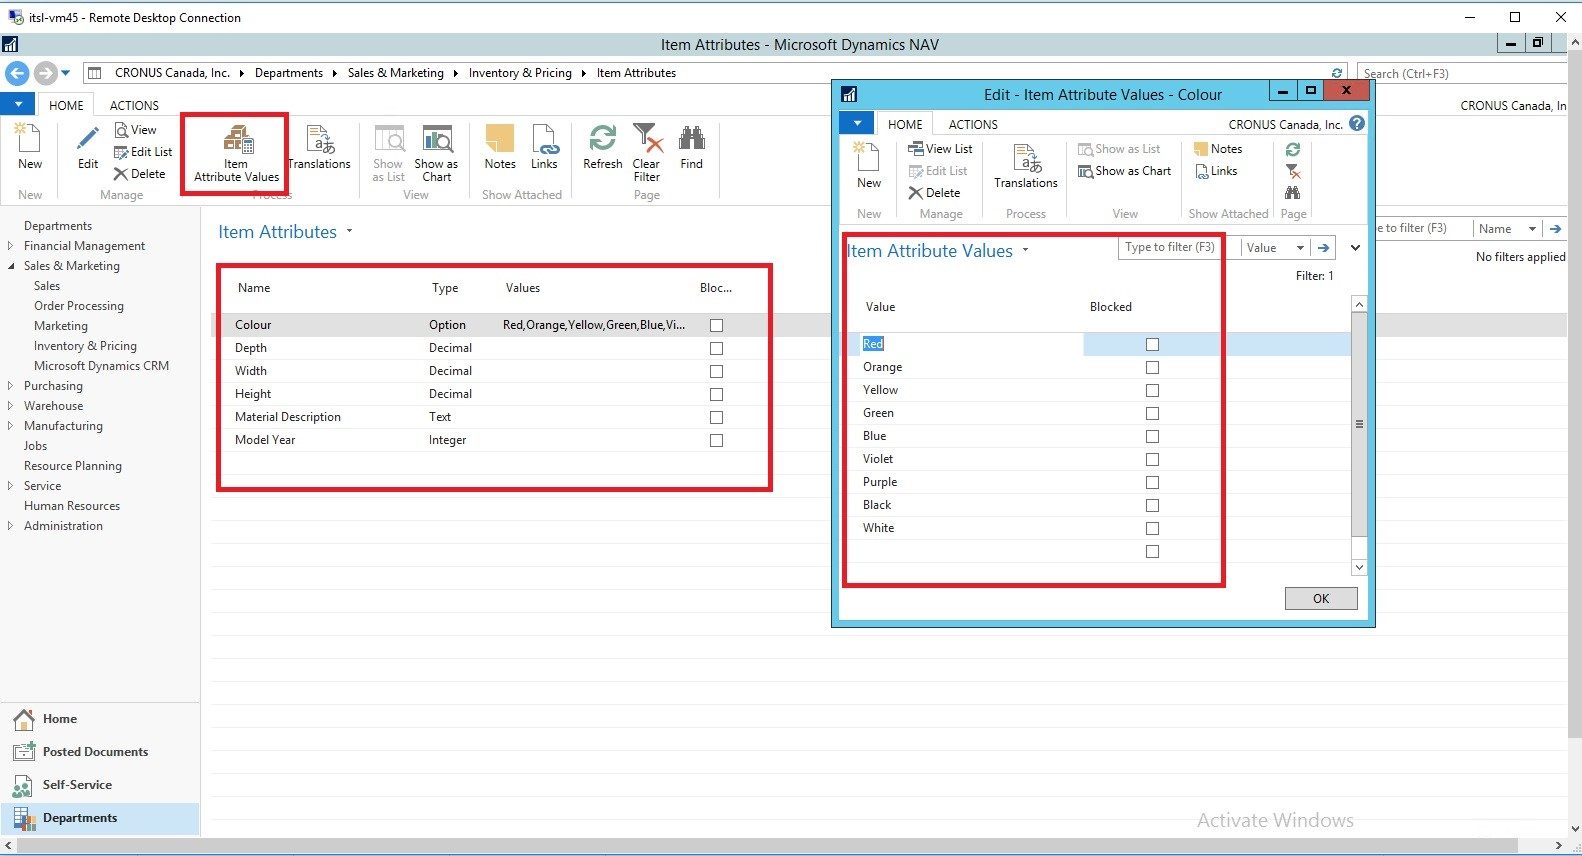Click Search box in main window
The height and width of the screenshot is (856, 1582).
[1462, 73]
